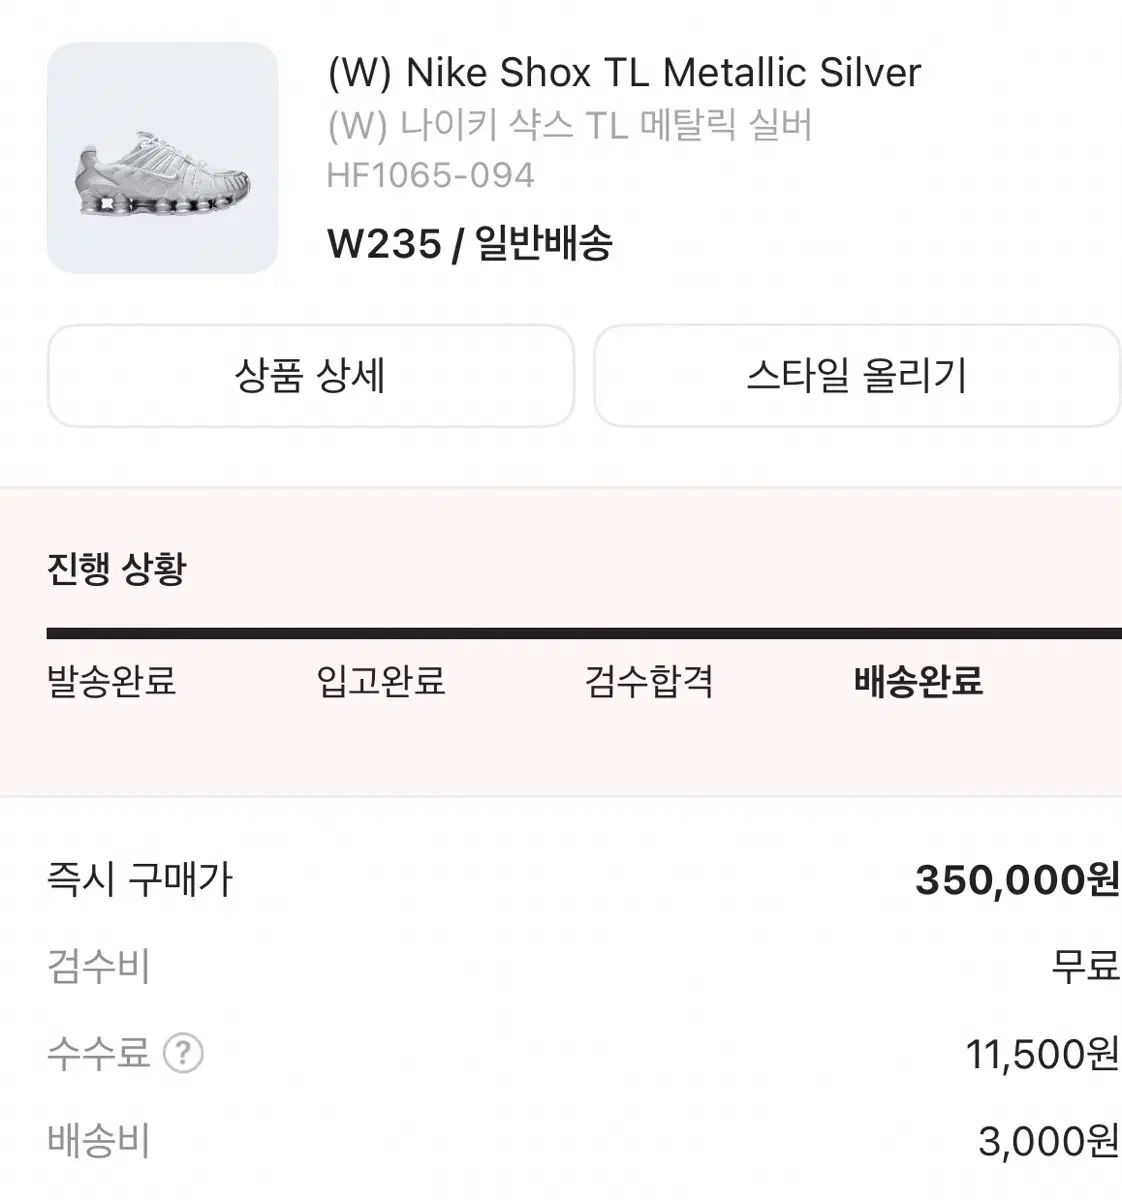Open the Nike Shox product thumbnail
The image size is (1122, 1200).
coord(163,158)
